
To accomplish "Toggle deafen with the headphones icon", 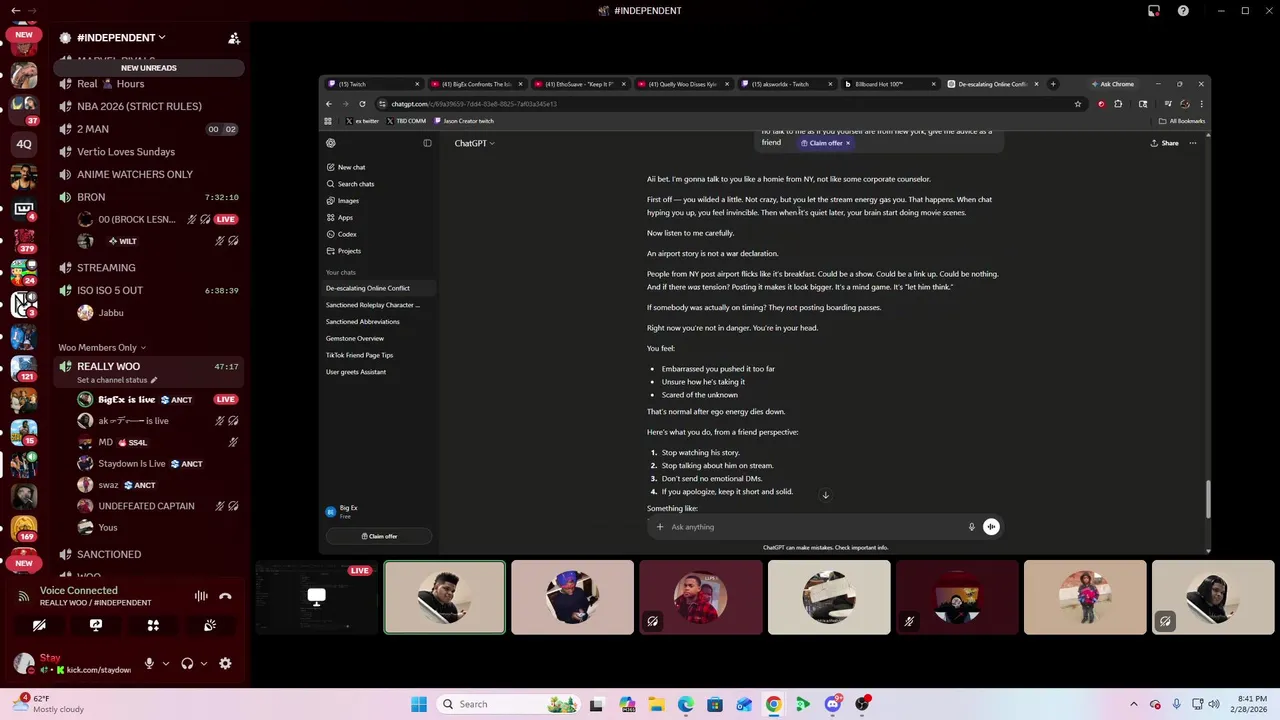I will coord(187,663).
